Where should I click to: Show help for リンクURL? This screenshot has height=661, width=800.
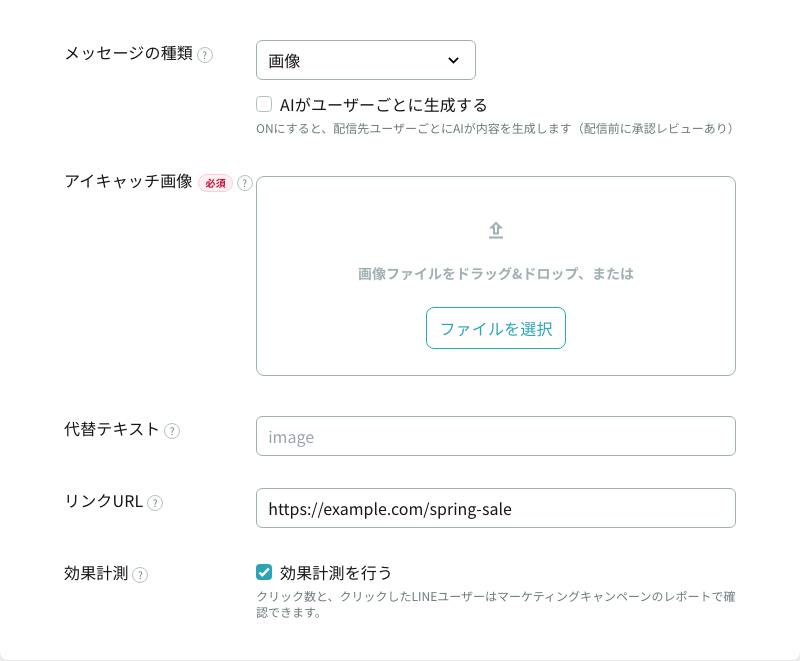click(x=155, y=503)
